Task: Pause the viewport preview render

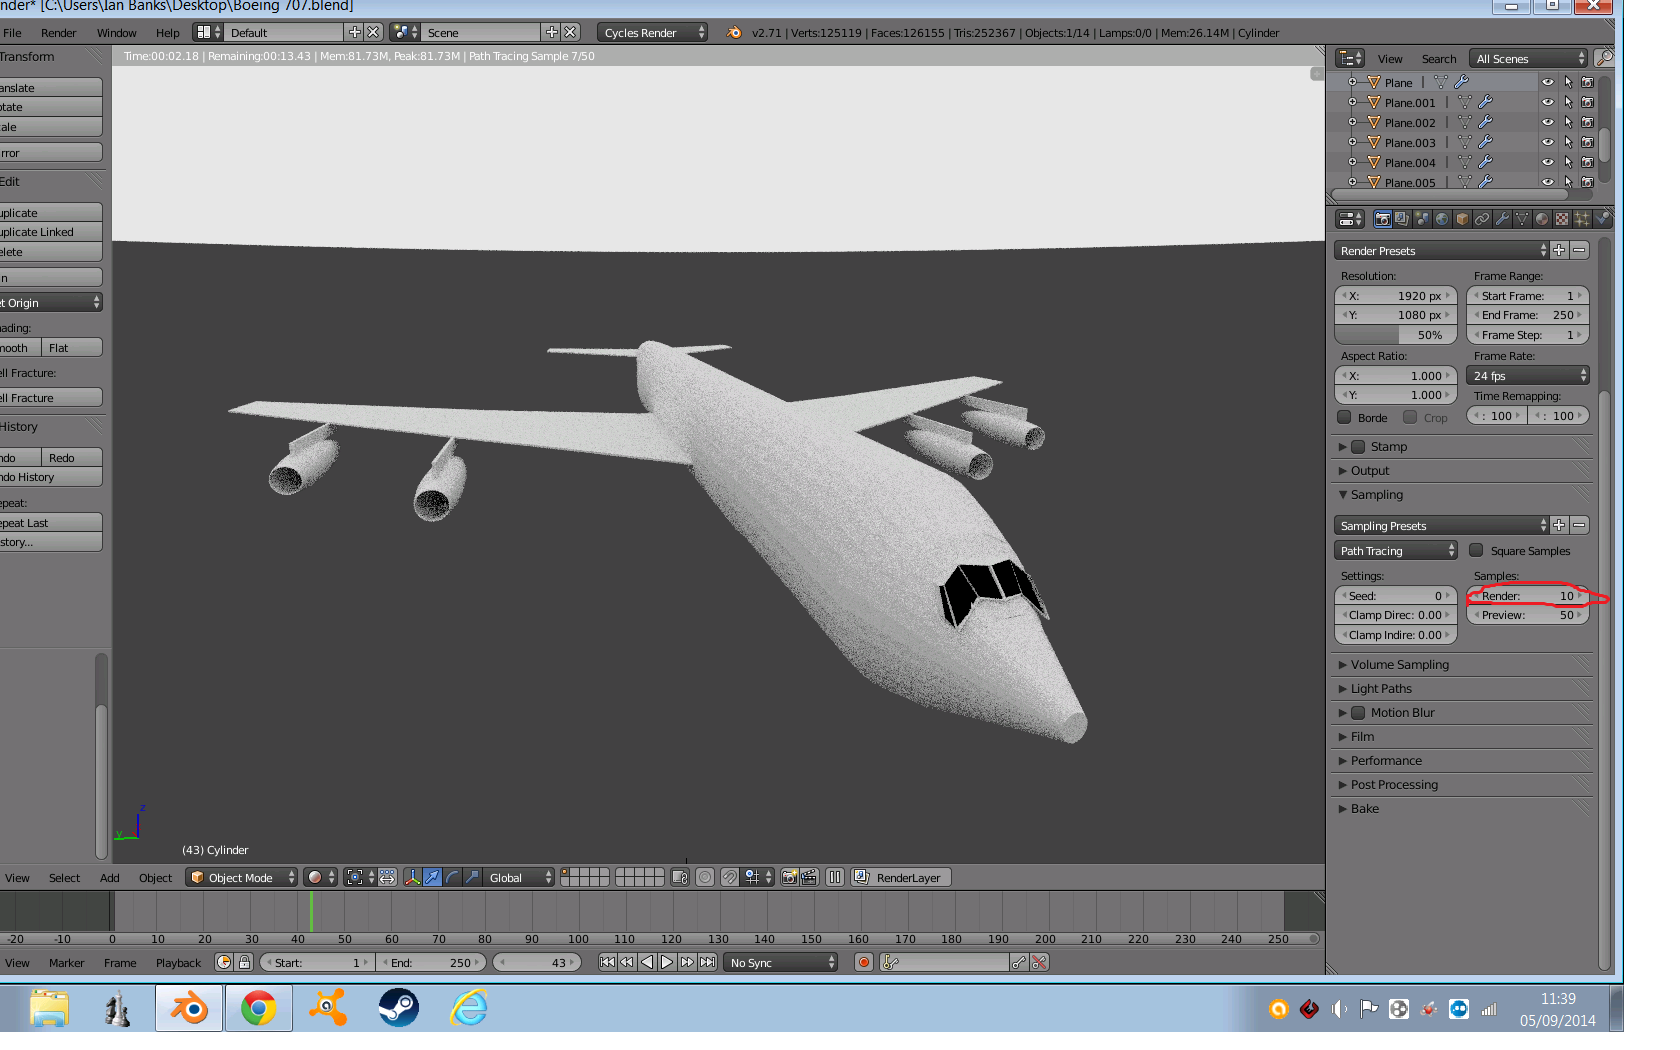Action: click(x=835, y=877)
